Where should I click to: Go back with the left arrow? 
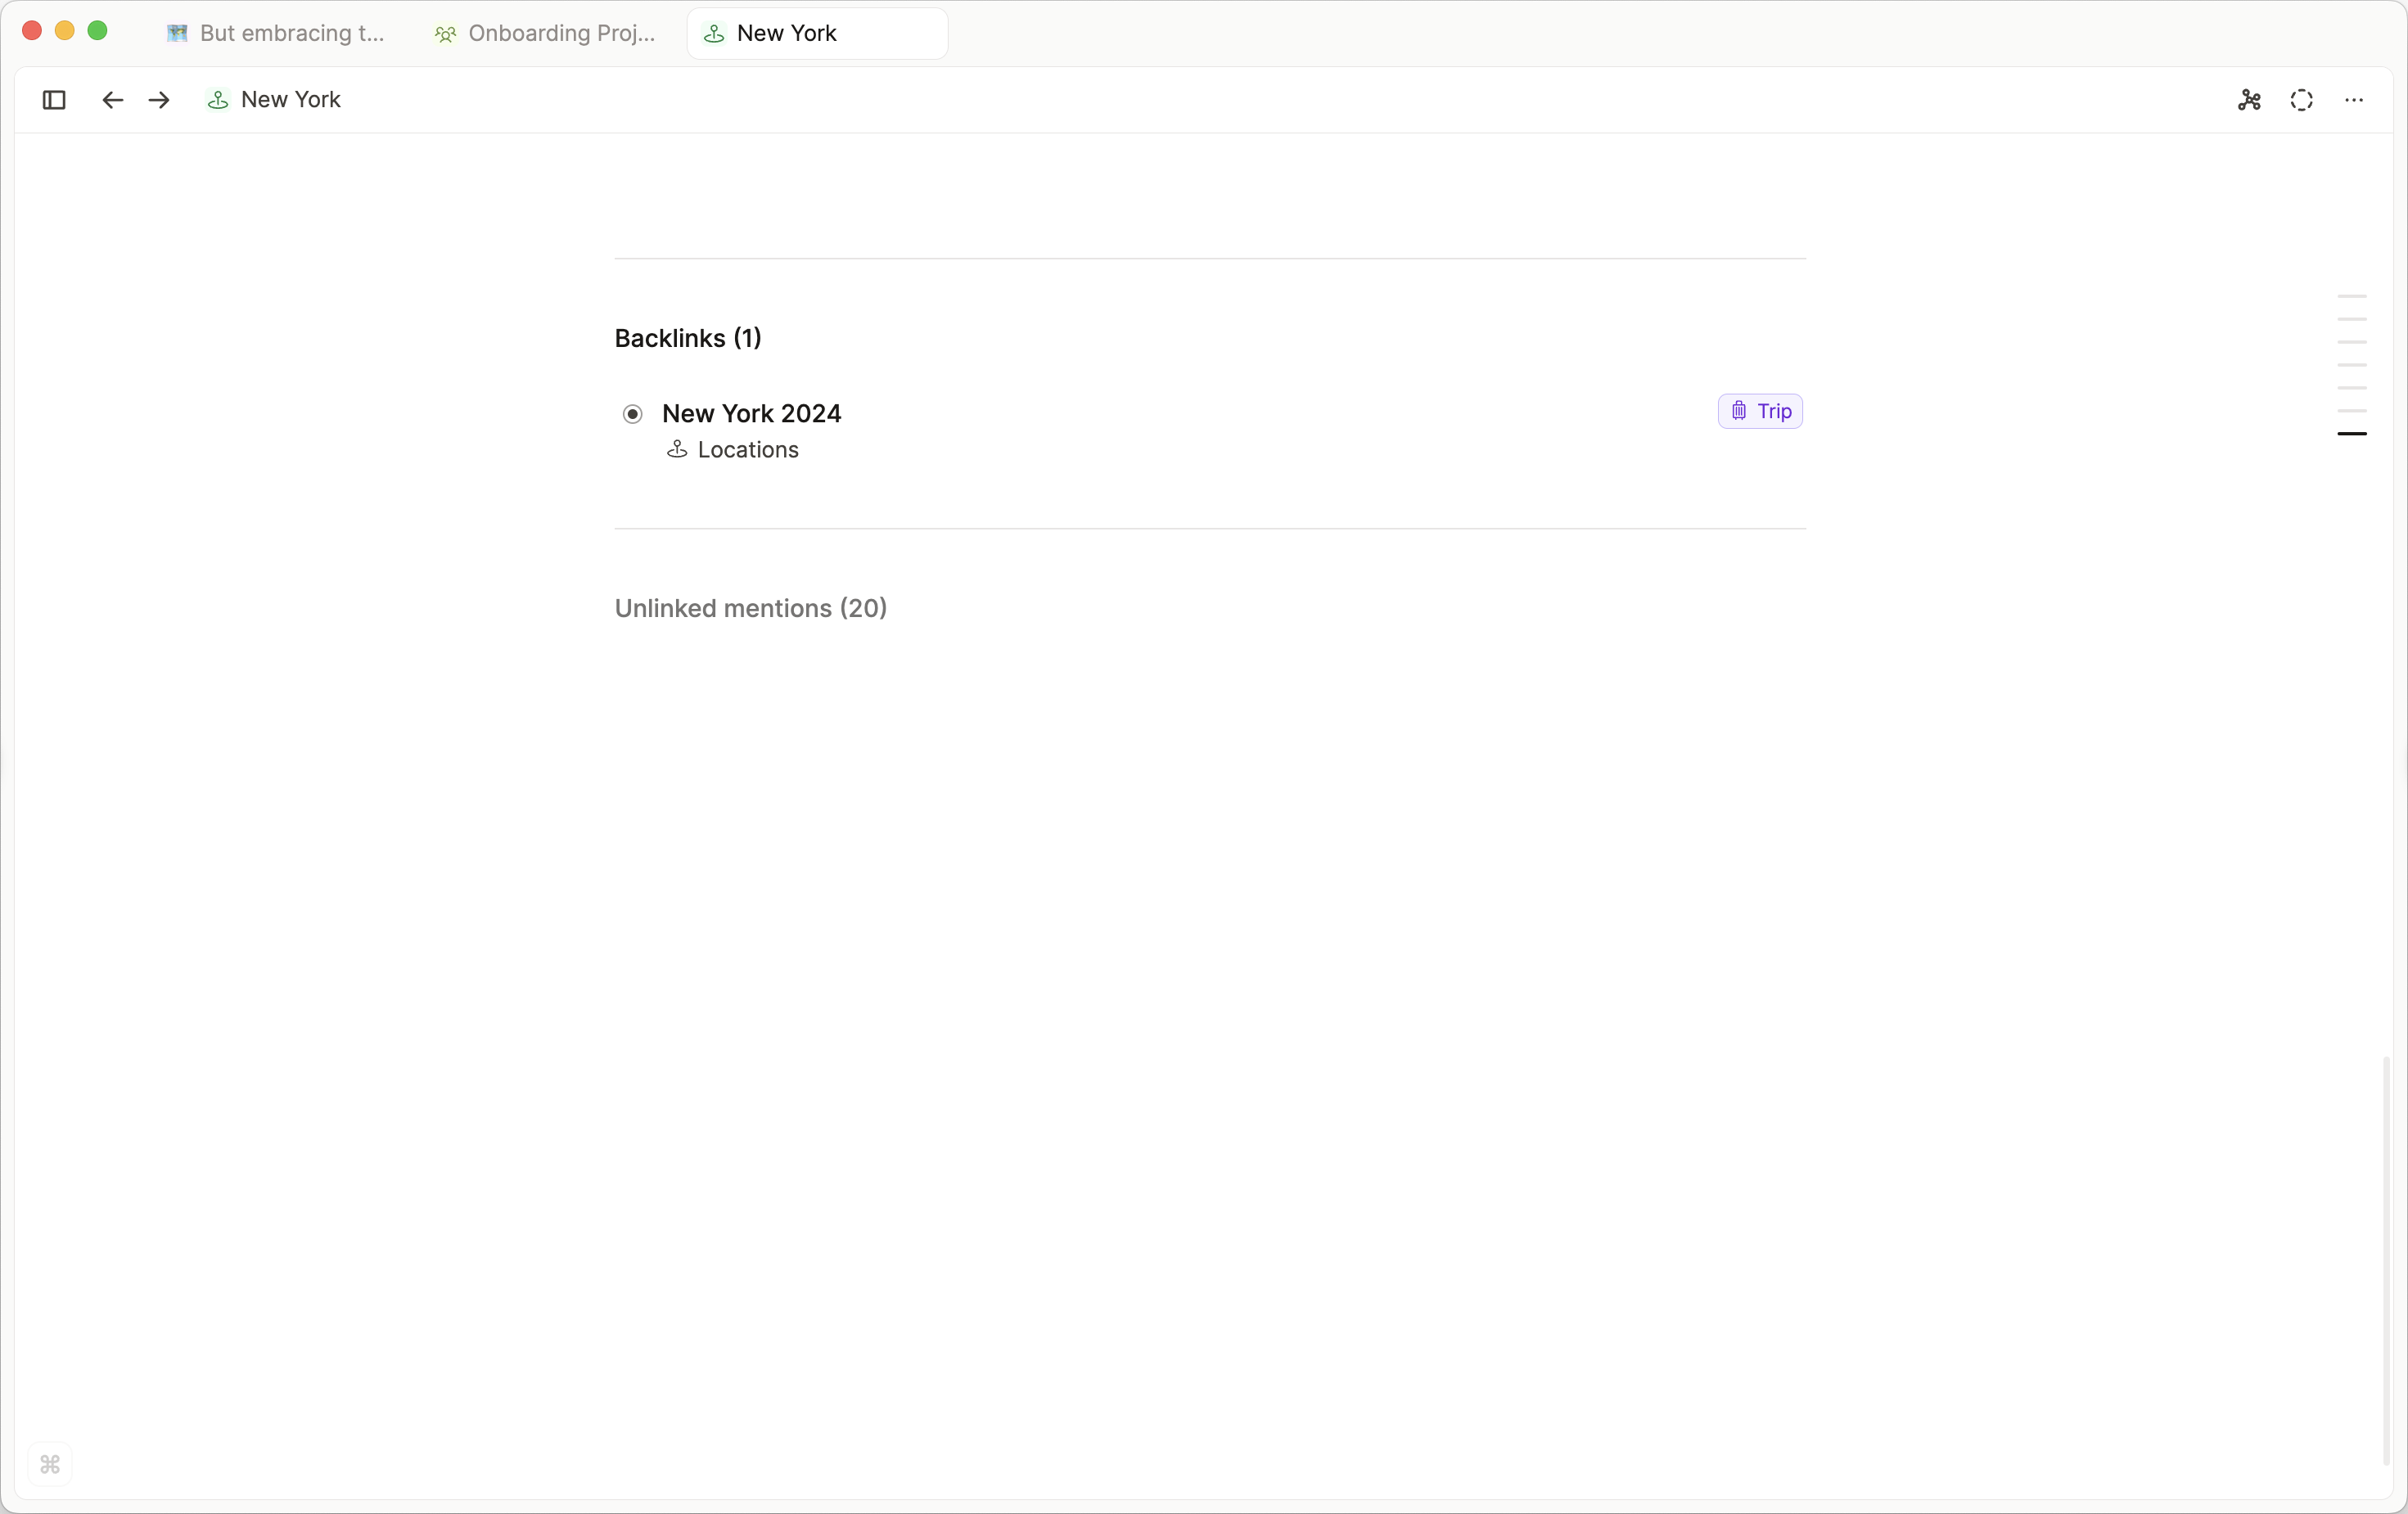point(112,100)
